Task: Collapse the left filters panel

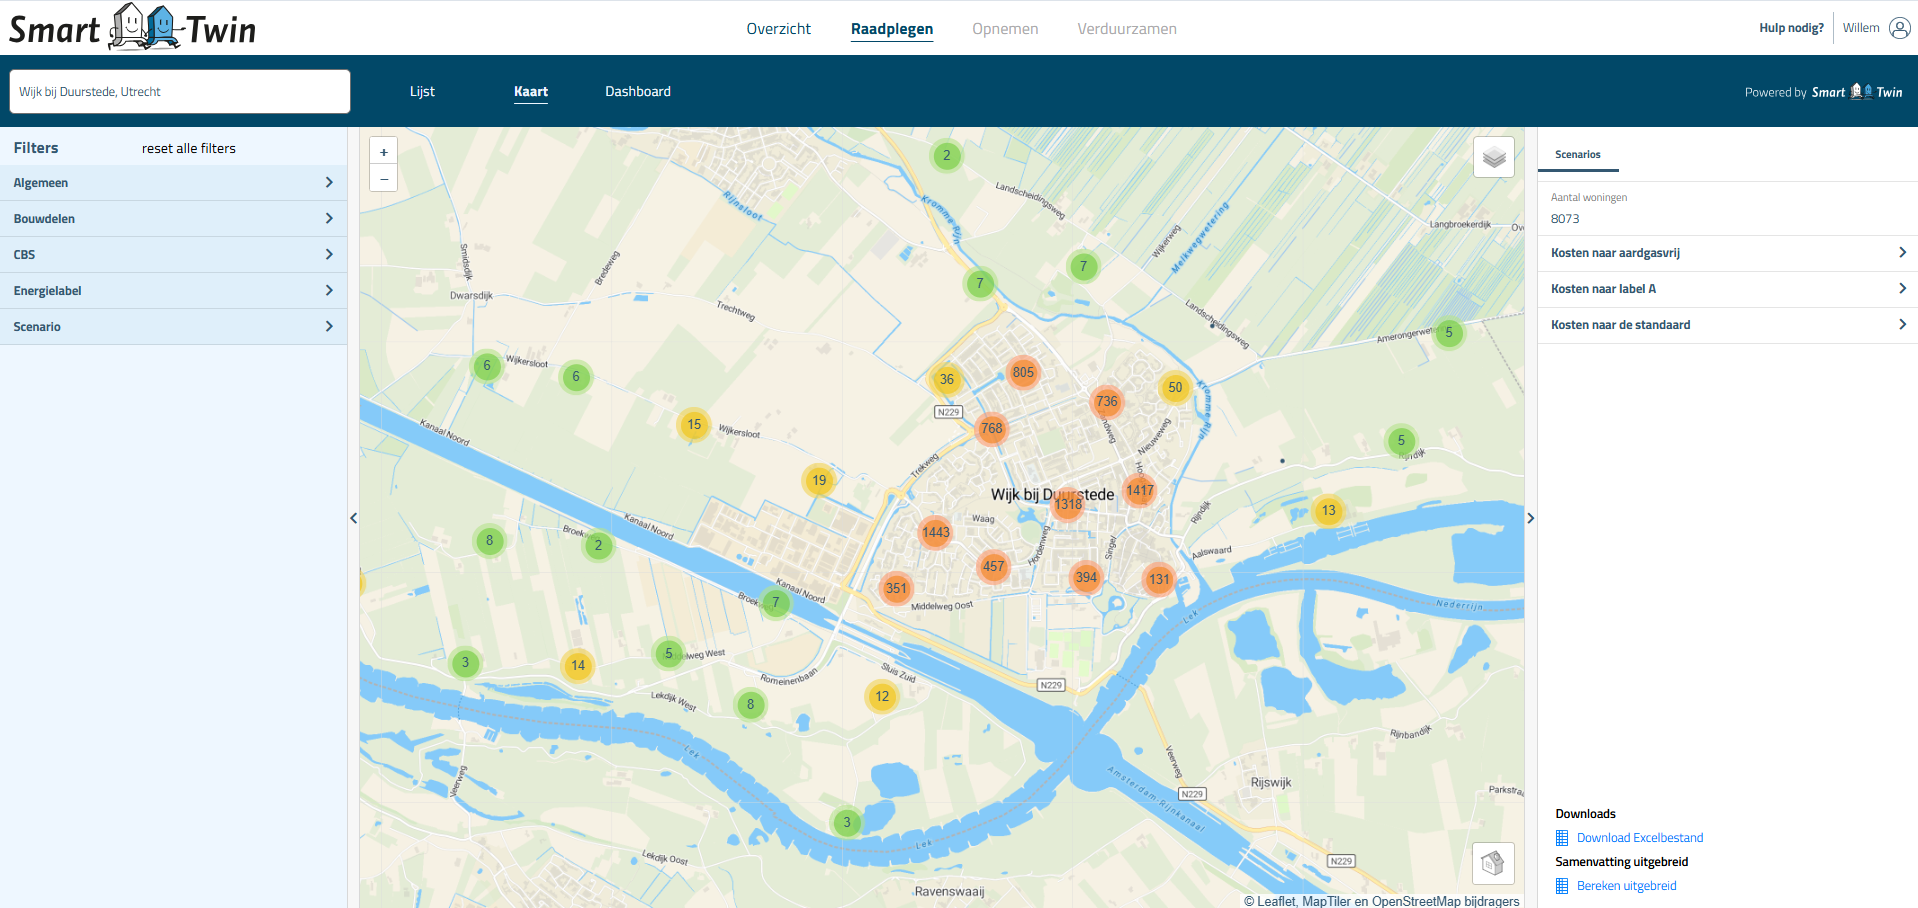Action: (x=353, y=518)
